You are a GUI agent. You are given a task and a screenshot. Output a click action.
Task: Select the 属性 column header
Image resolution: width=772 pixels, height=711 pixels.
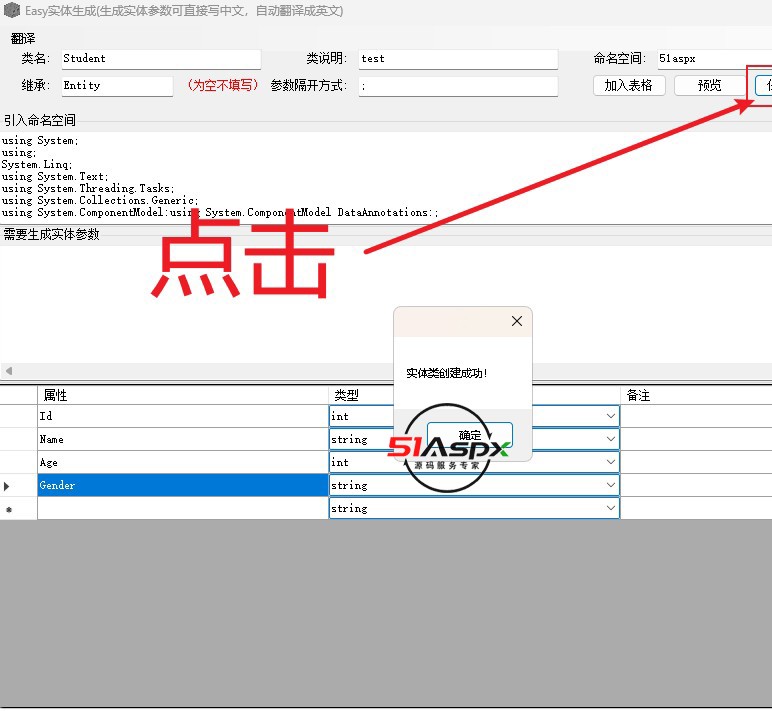pos(183,395)
